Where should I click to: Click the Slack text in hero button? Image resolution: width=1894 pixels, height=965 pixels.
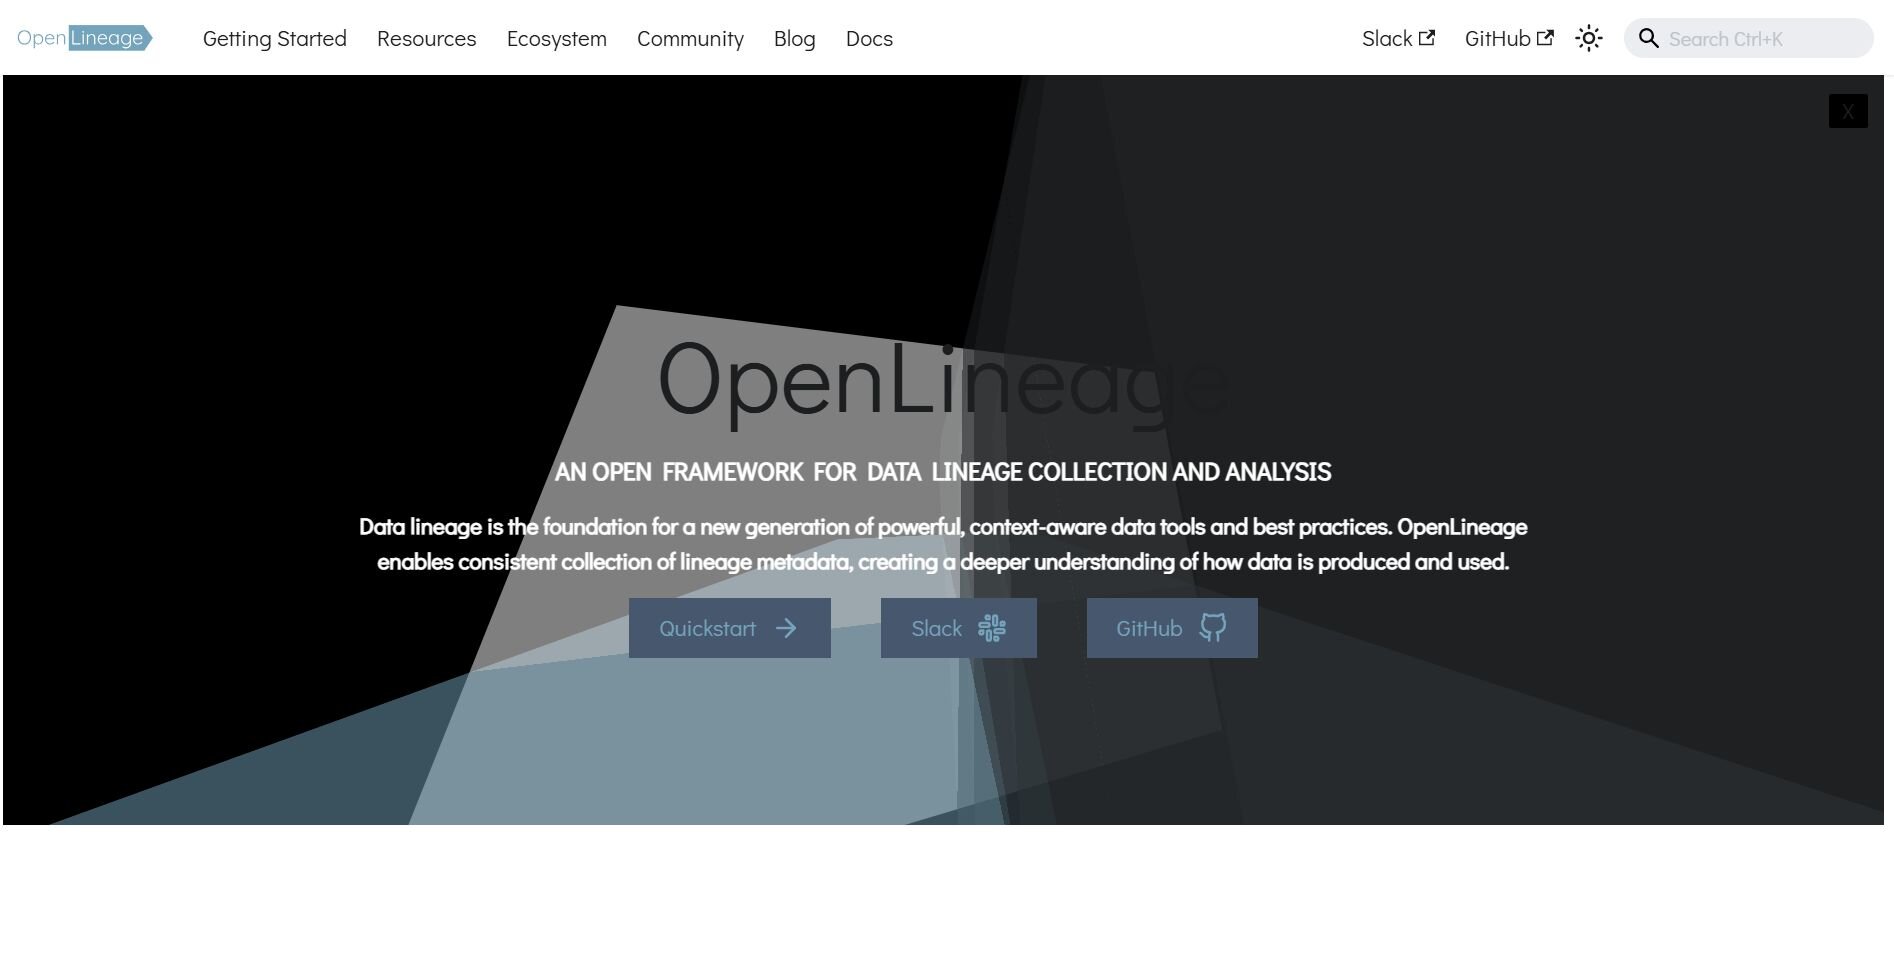(x=936, y=629)
